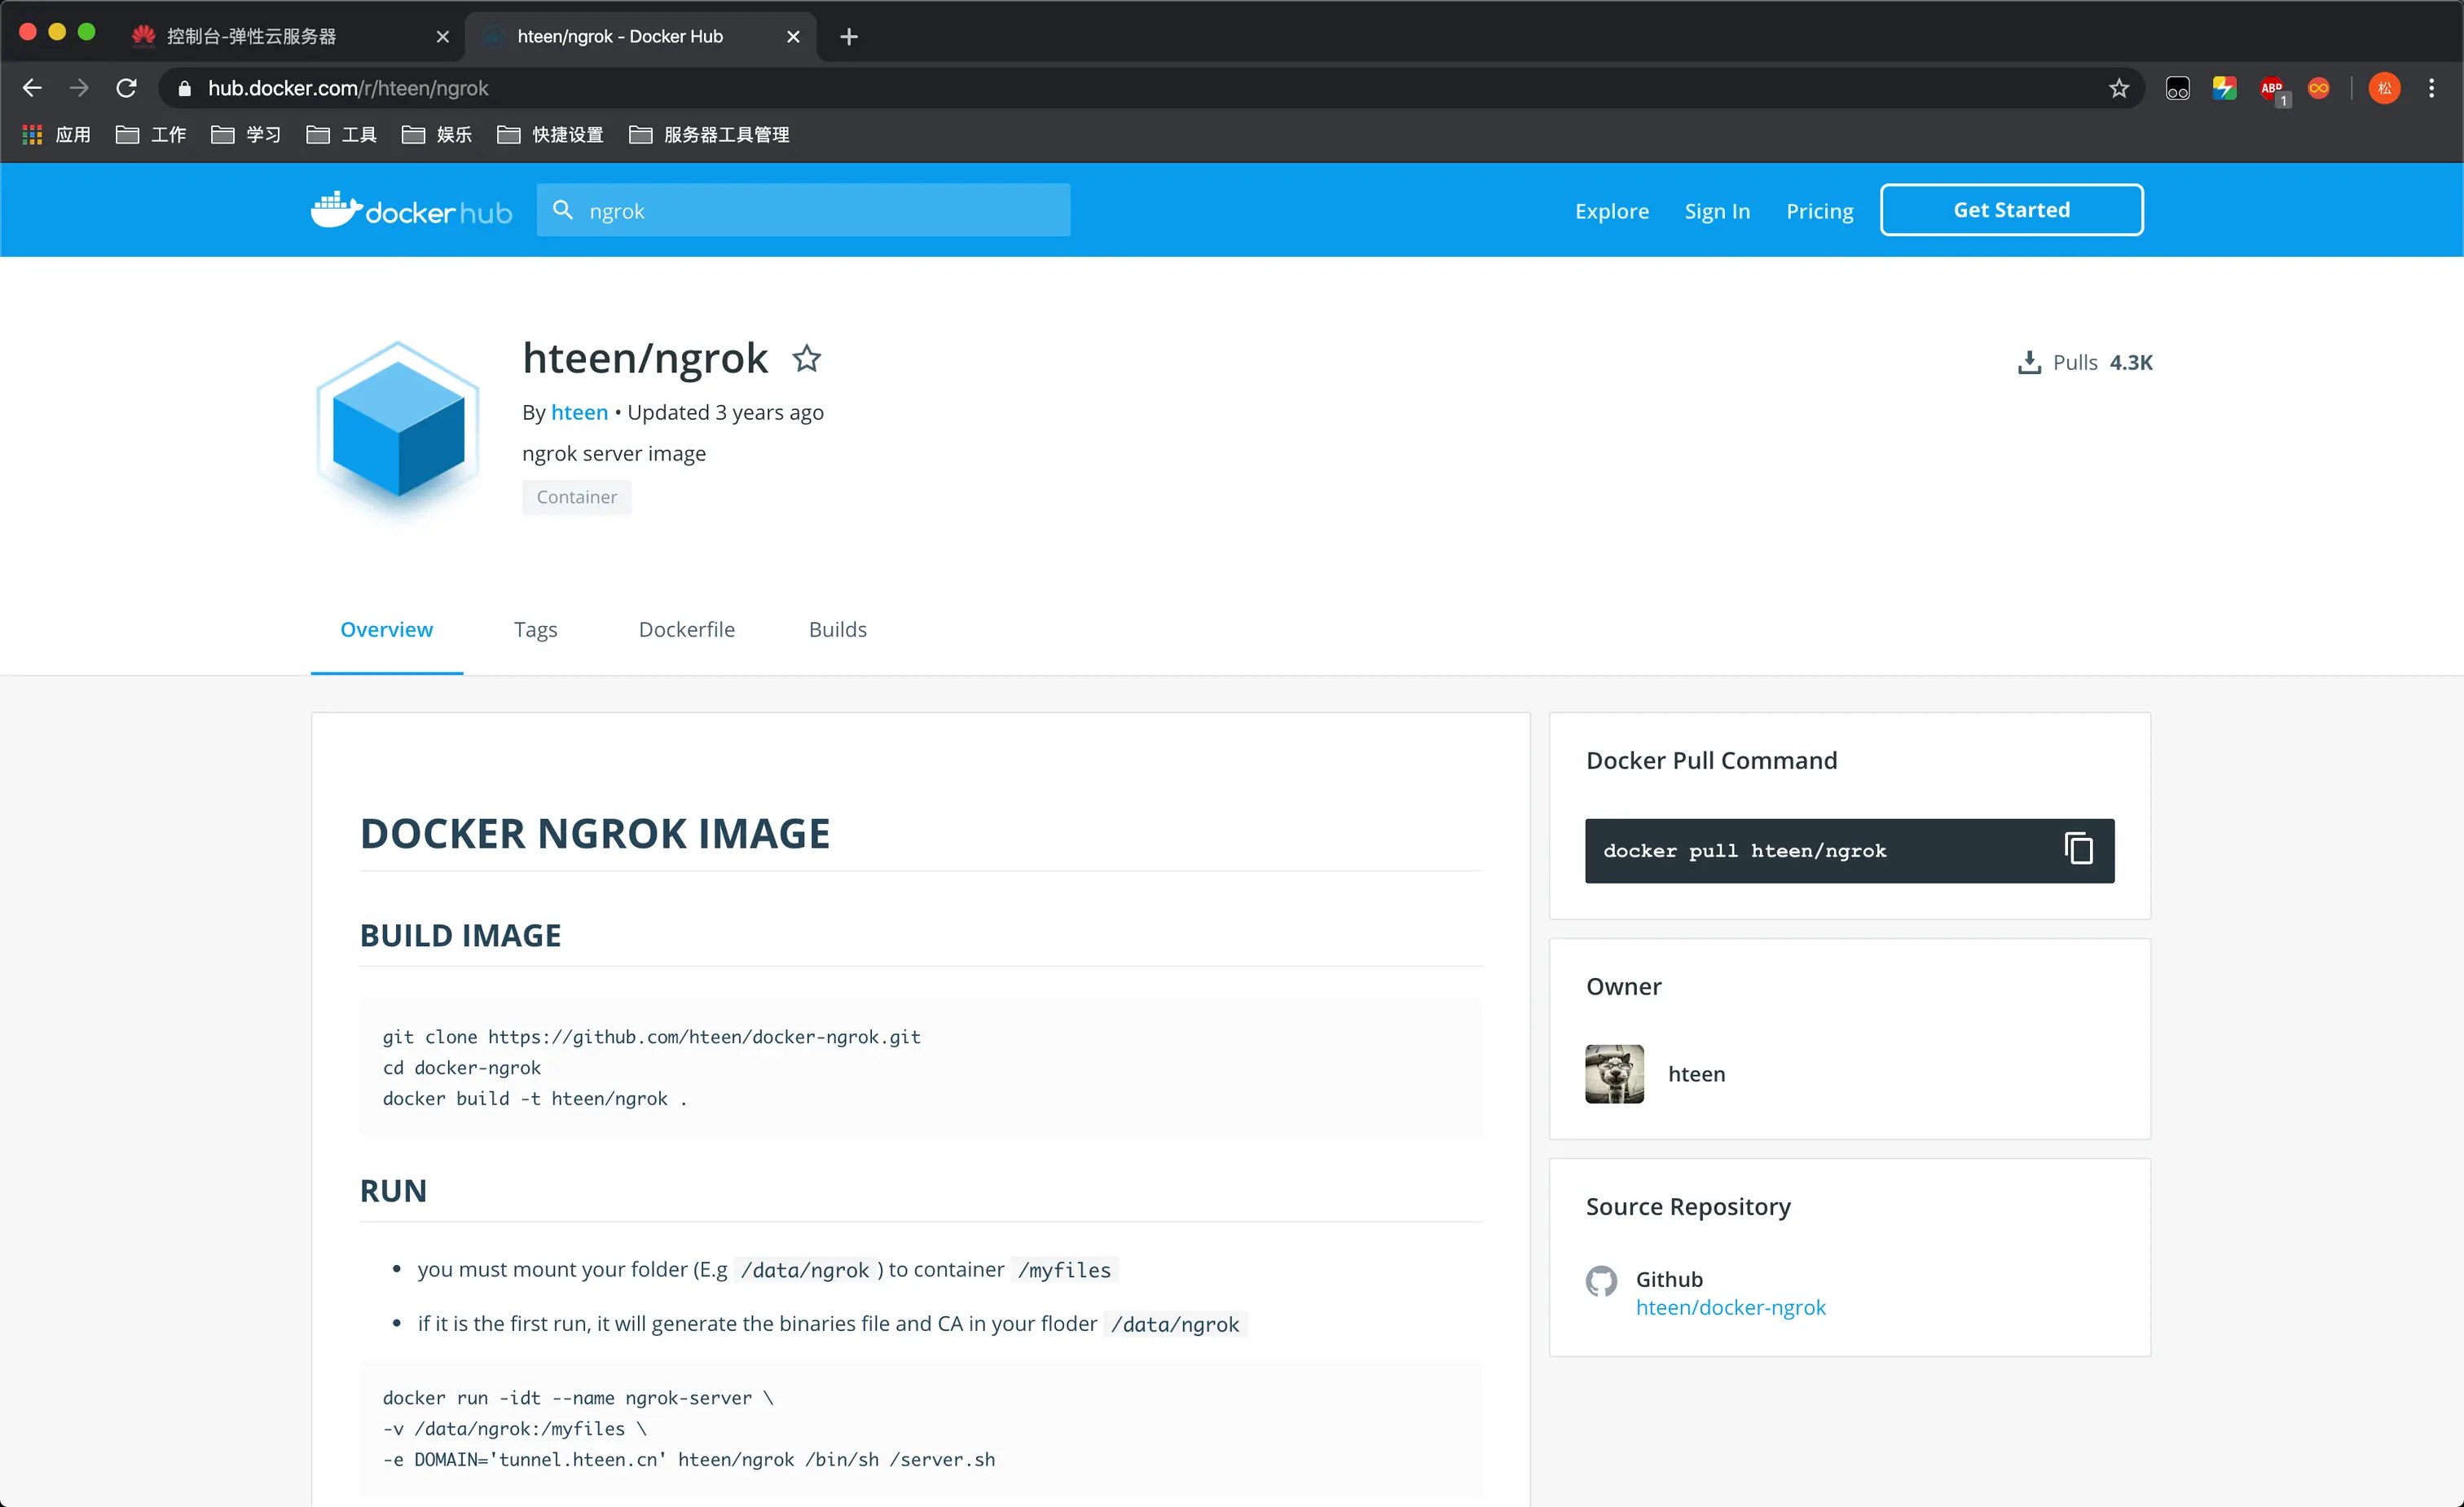The image size is (2464, 1507).
Task: Open Chrome's three-dot menu
Action: (x=2431, y=88)
